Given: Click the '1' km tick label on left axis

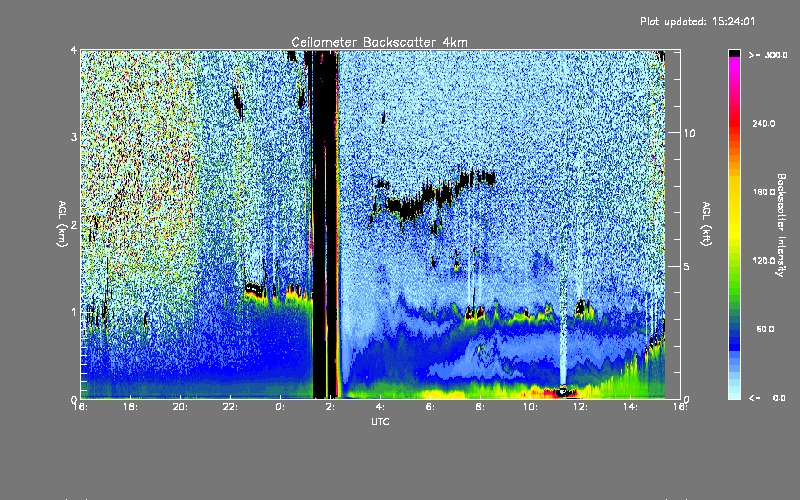Looking at the screenshot, I should (74, 312).
